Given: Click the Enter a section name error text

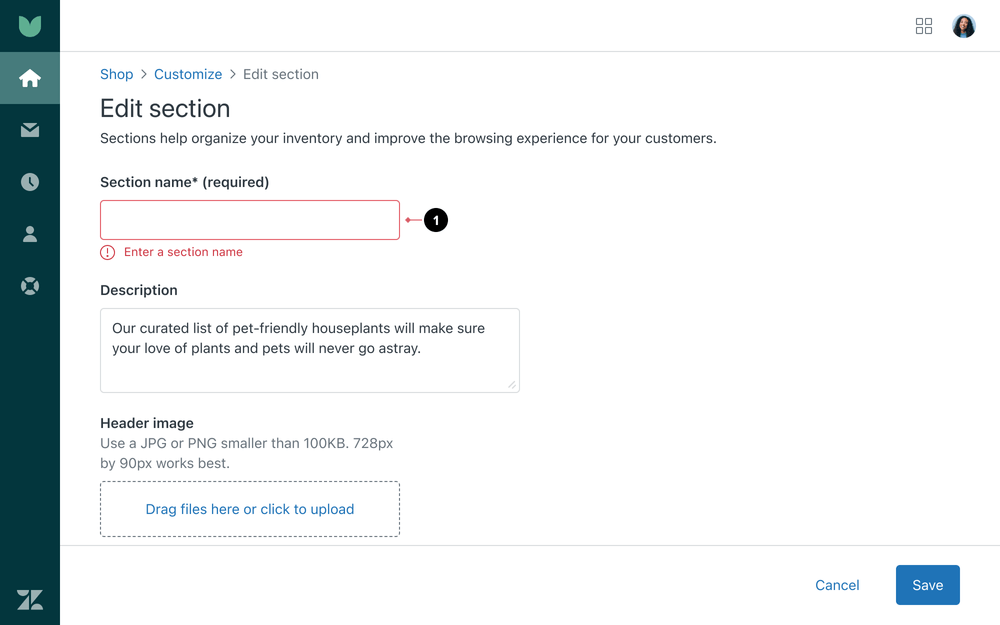Looking at the screenshot, I should coord(183,252).
